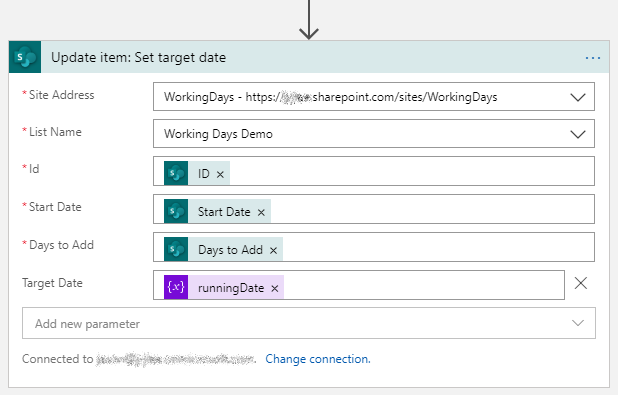Image resolution: width=618 pixels, height=395 pixels.
Task: Click the Change connection link
Action: pyautogui.click(x=318, y=359)
